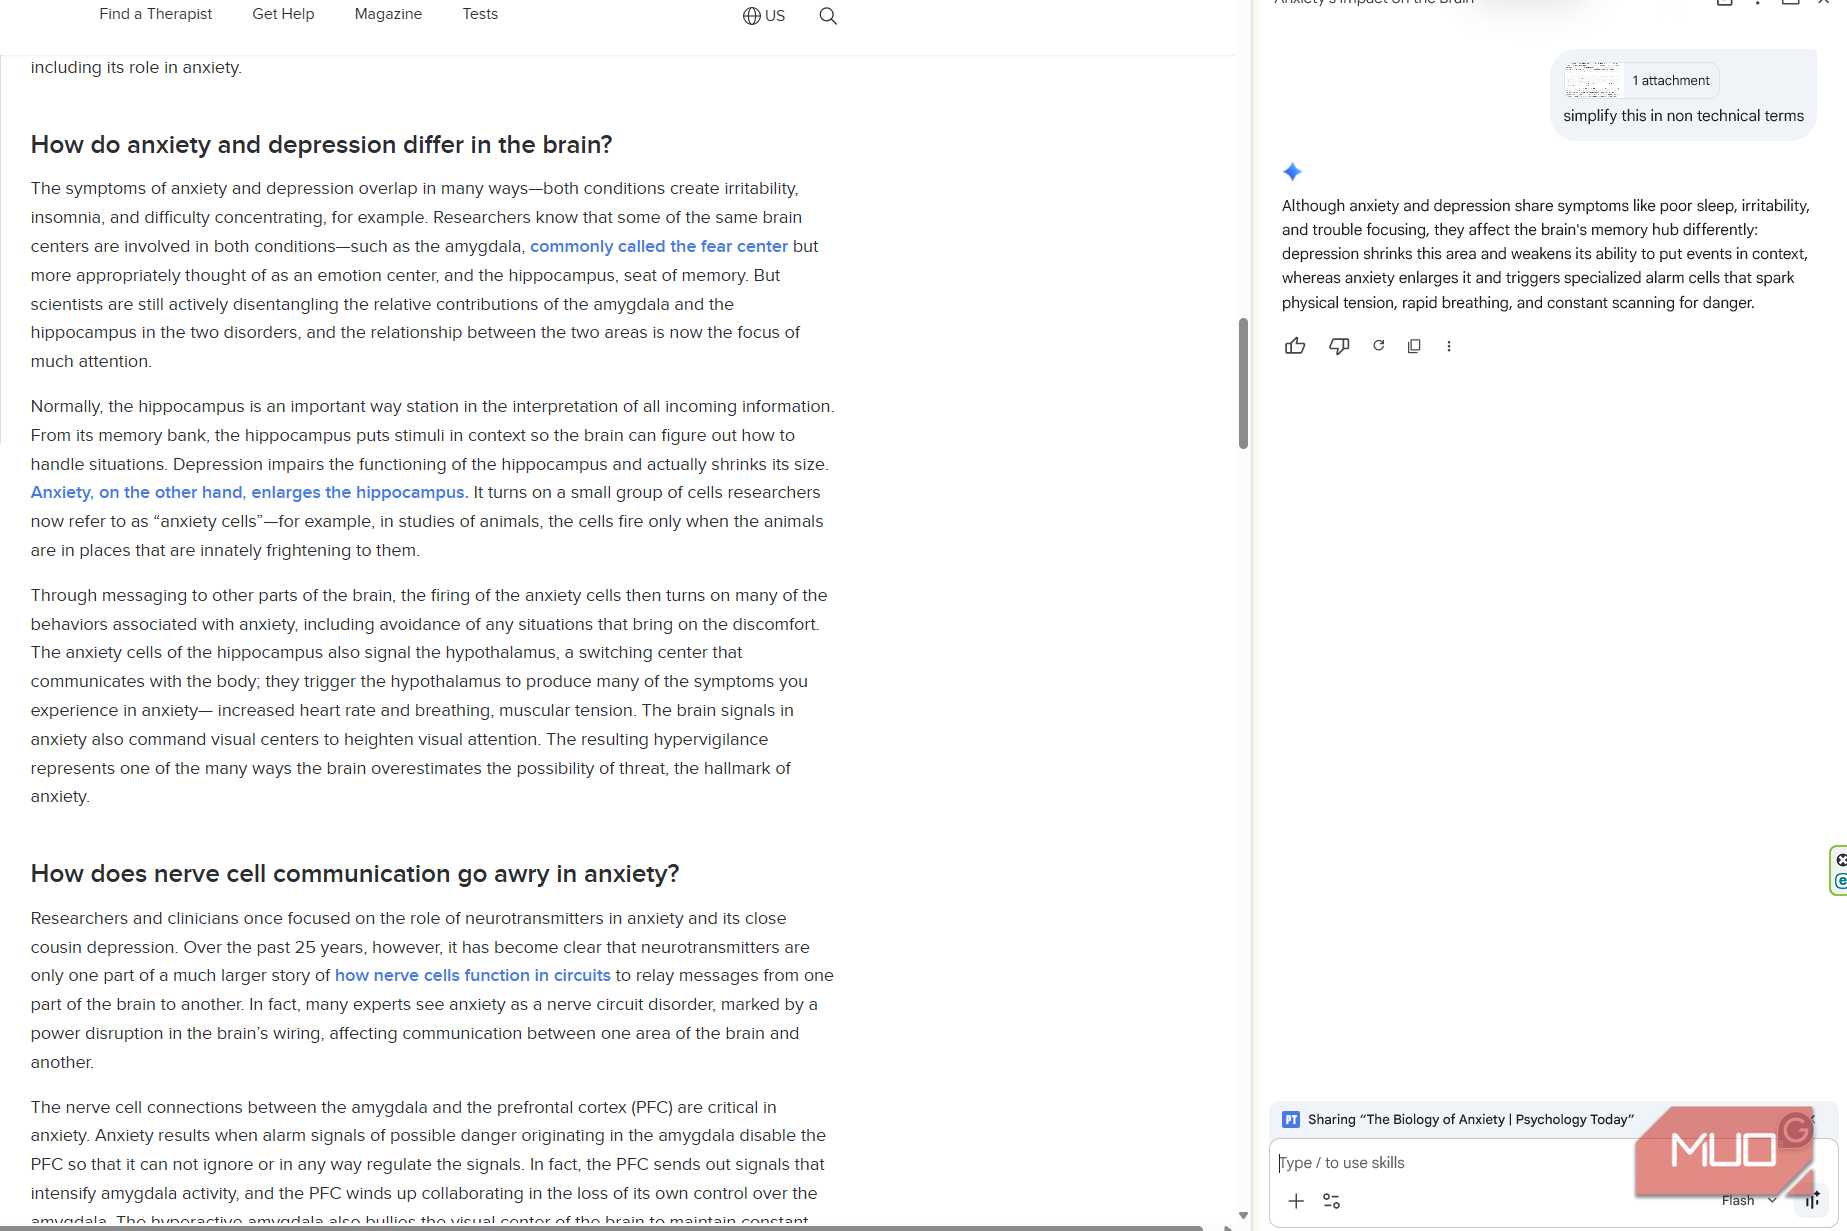Expand the Flash model dropdown
The height and width of the screenshot is (1231, 1847).
[1749, 1200]
